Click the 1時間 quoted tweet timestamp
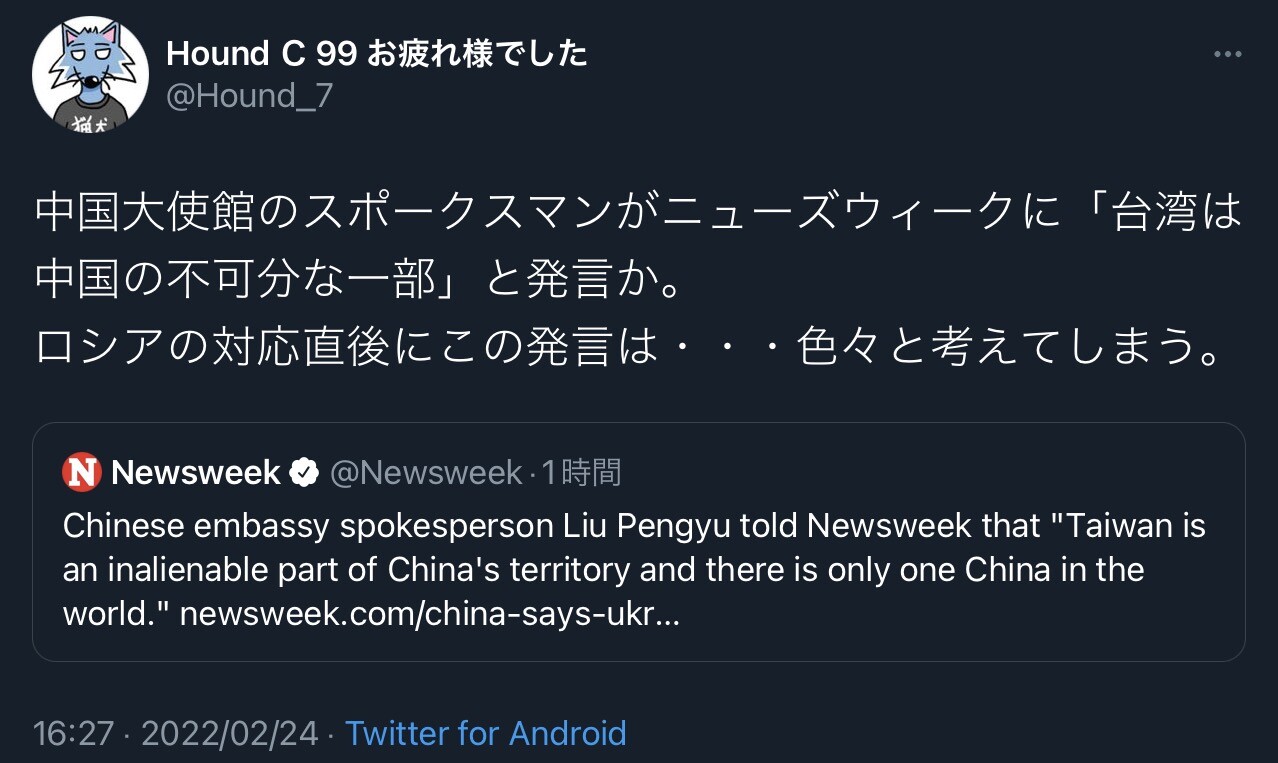This screenshot has width=1278, height=763. (581, 472)
